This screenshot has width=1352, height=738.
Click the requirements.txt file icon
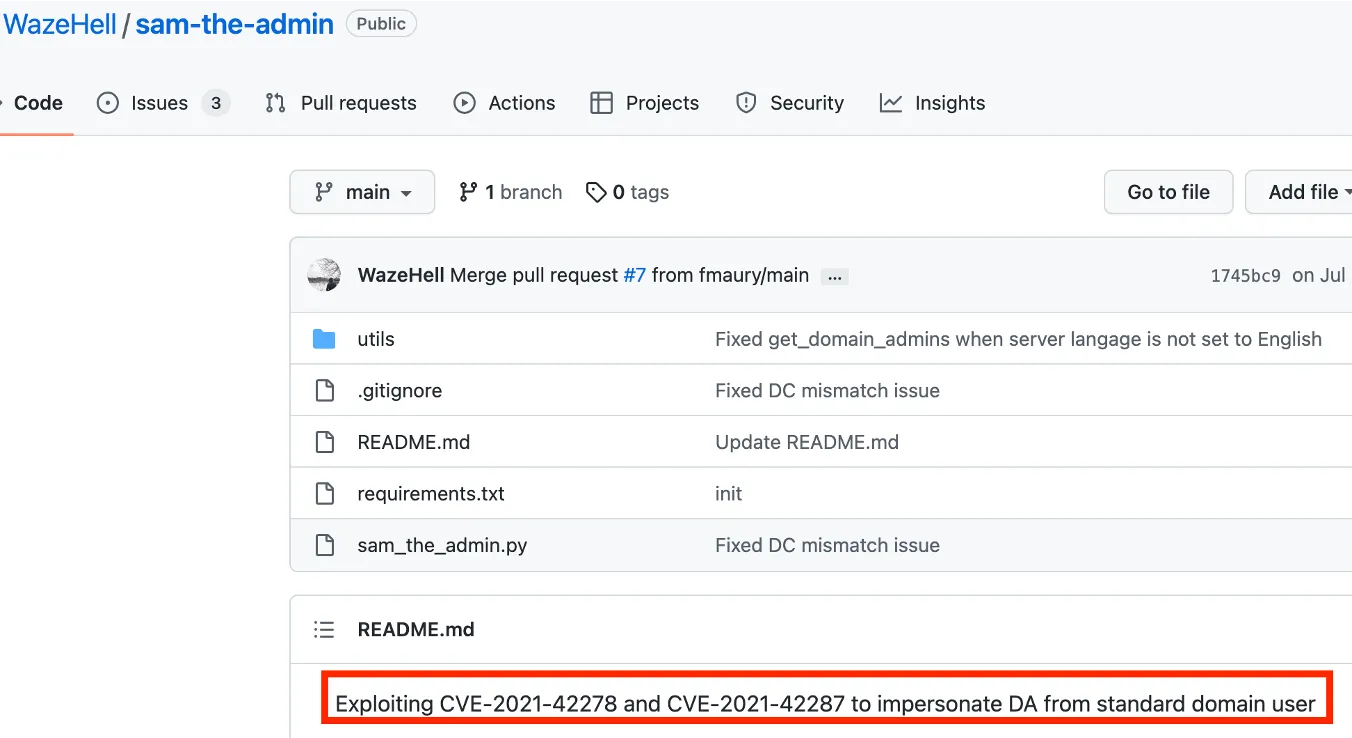tap(324, 493)
